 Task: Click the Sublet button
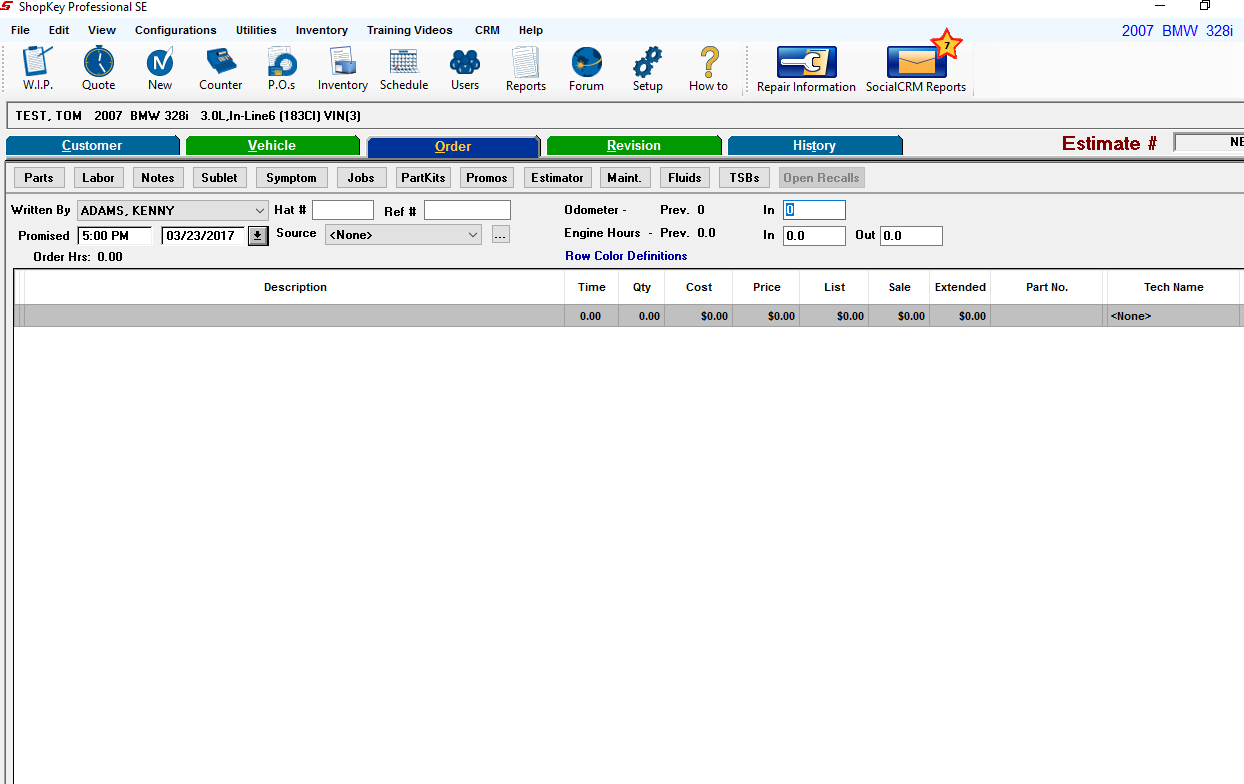219,178
